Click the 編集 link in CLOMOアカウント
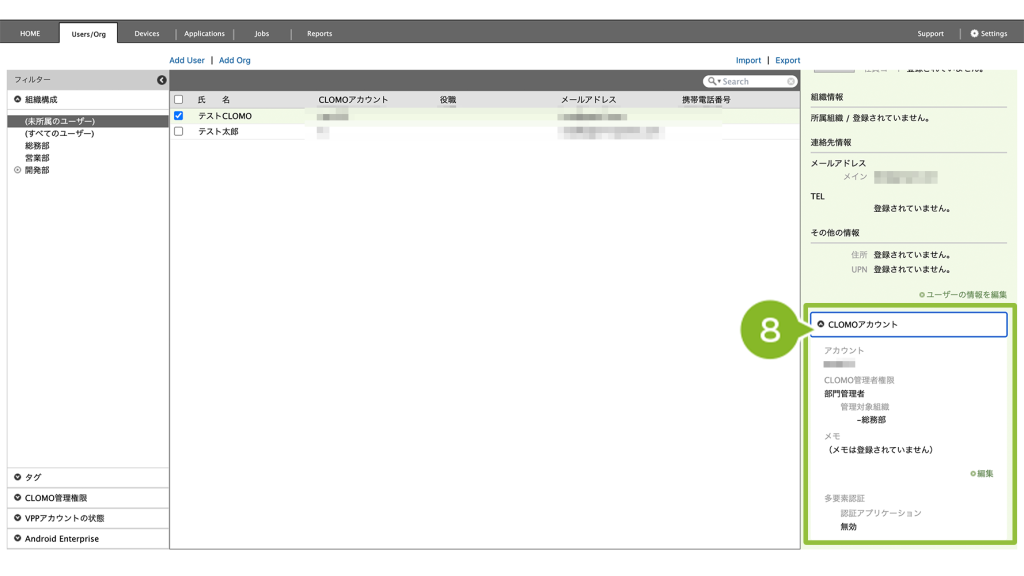 point(985,474)
